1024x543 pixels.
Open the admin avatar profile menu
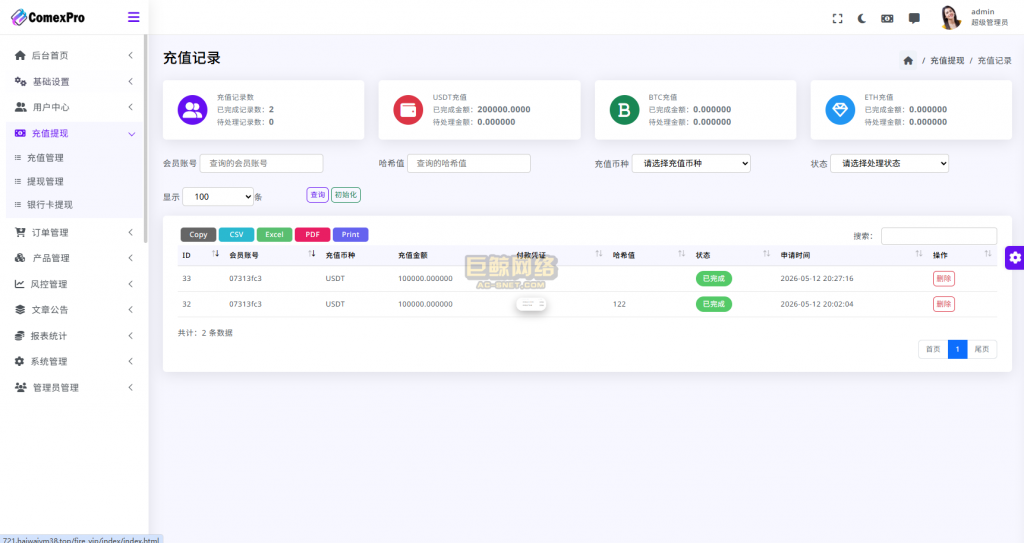point(950,18)
